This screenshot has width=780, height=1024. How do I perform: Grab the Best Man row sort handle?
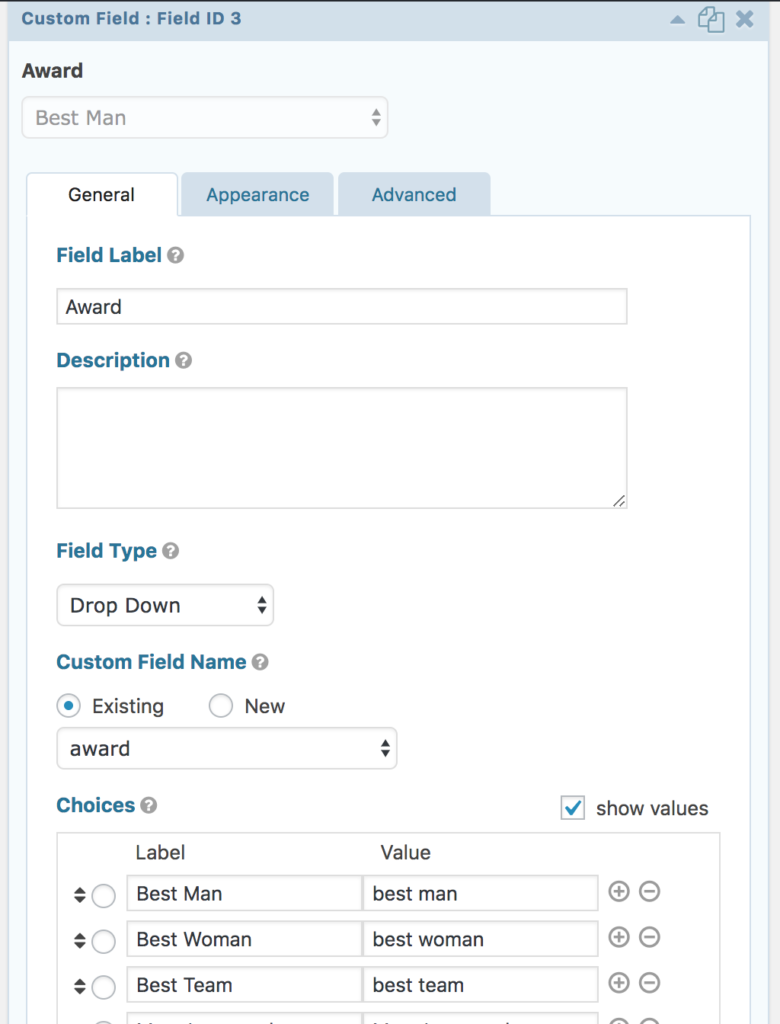[x=80, y=895]
